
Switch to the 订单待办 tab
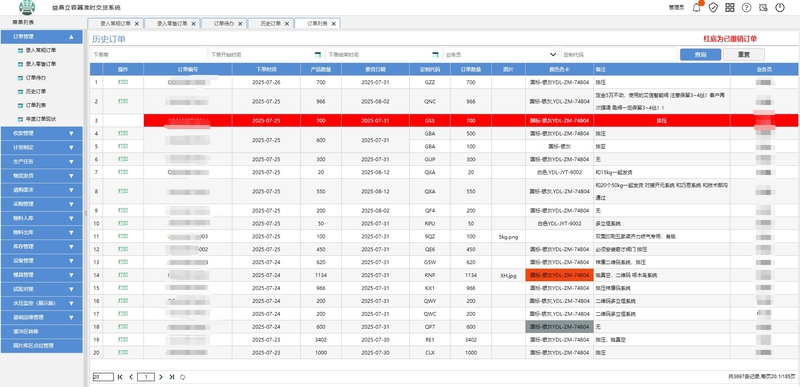click(x=223, y=23)
